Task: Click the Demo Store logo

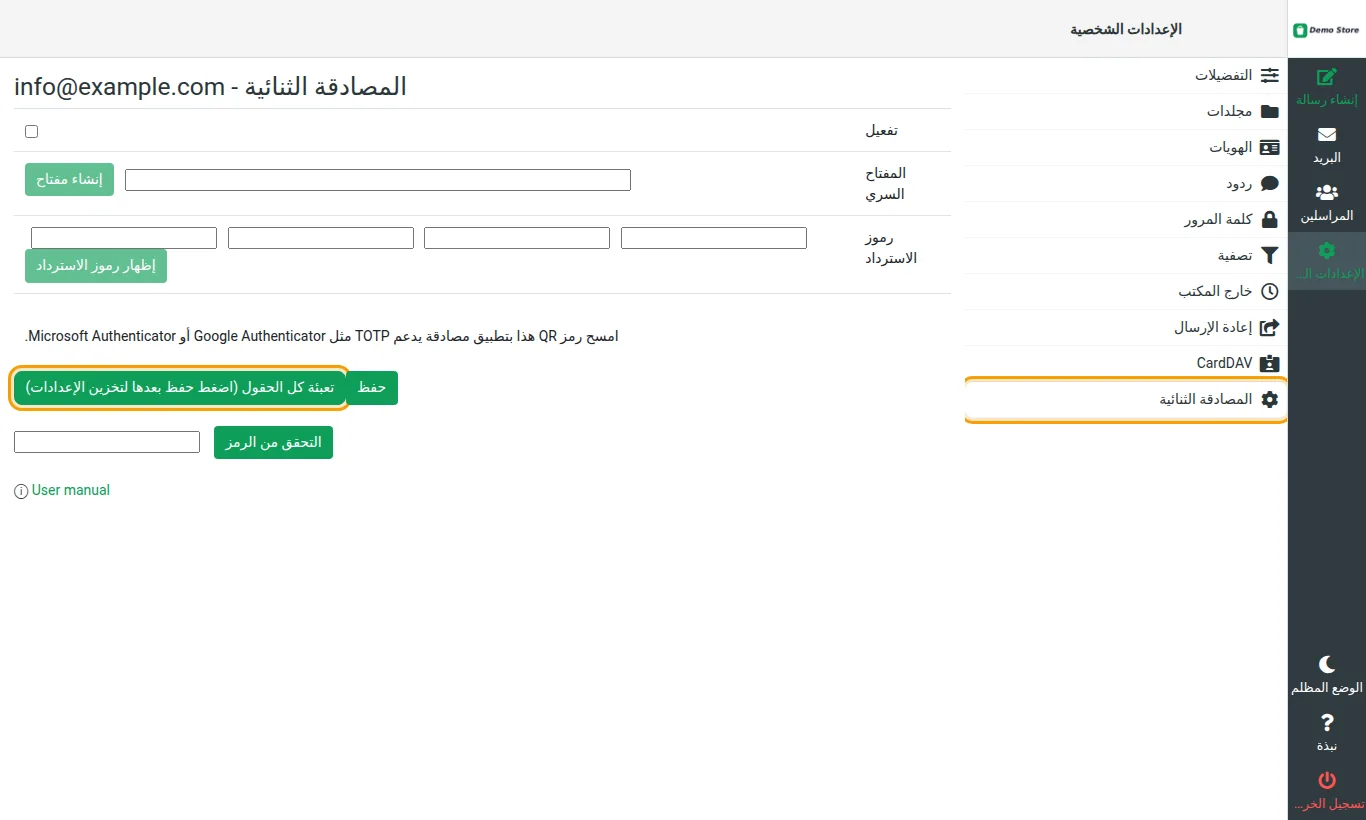Action: 1327,30
